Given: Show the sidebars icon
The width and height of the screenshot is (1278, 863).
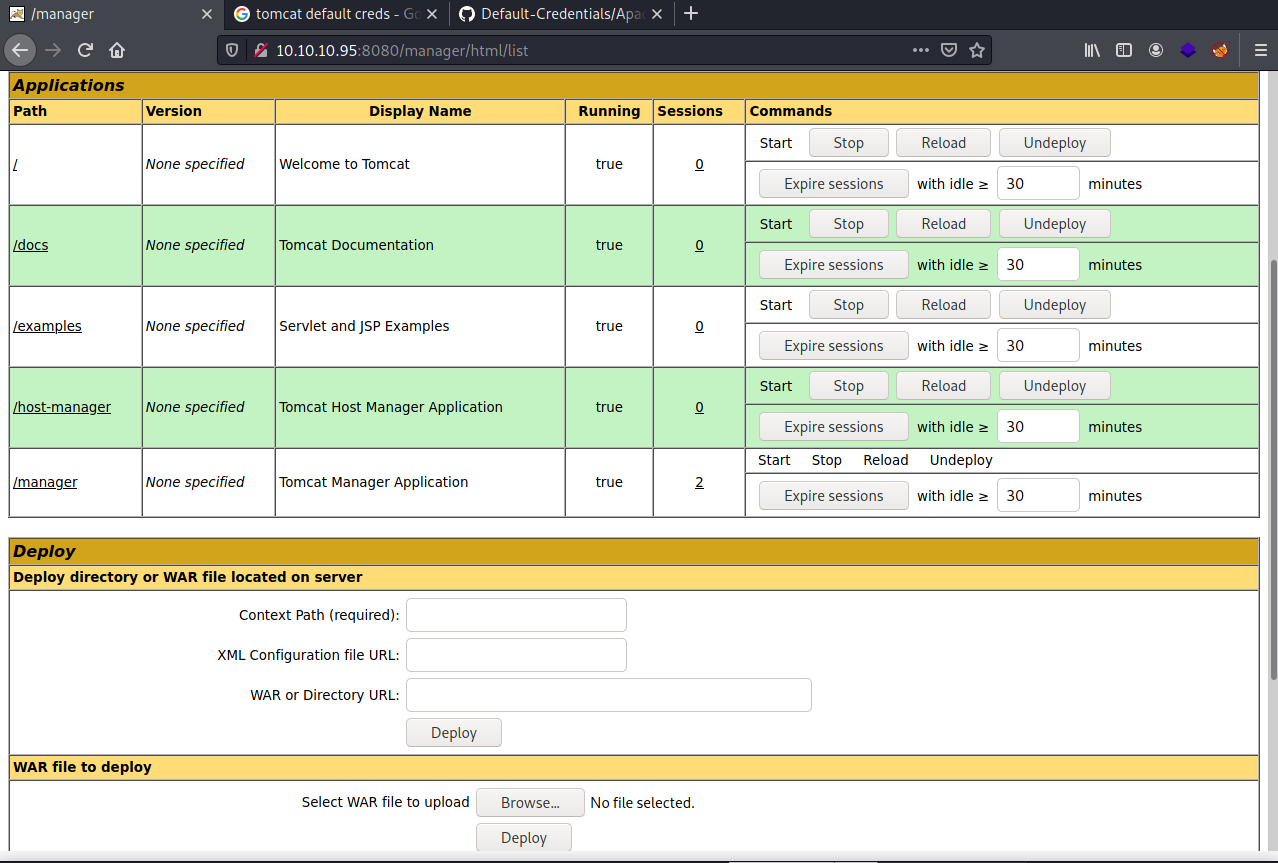Looking at the screenshot, I should (1124, 50).
